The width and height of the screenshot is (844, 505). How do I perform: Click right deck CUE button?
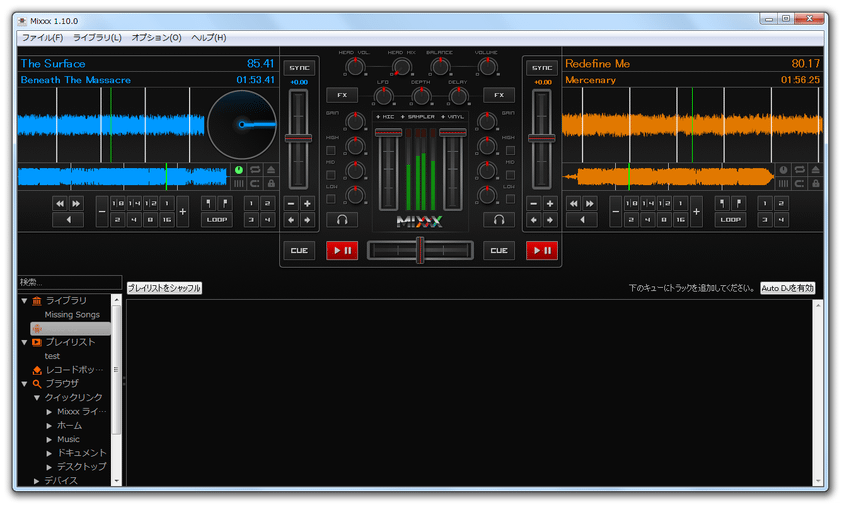click(x=499, y=250)
